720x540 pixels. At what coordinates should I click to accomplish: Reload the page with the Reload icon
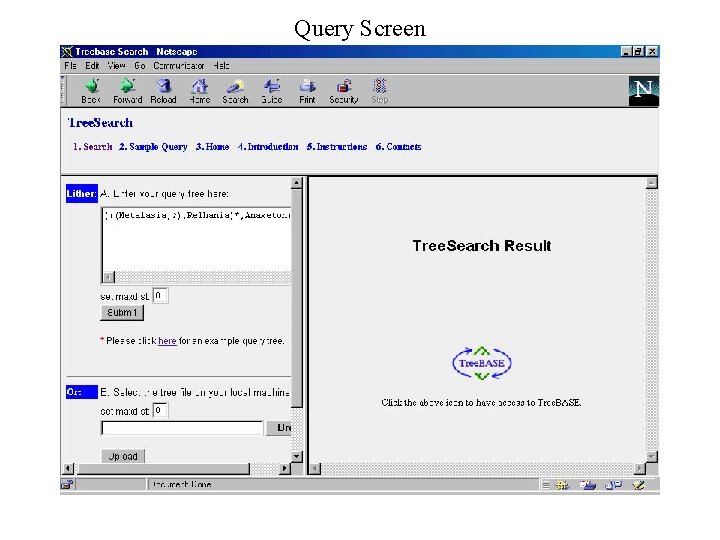point(163,91)
